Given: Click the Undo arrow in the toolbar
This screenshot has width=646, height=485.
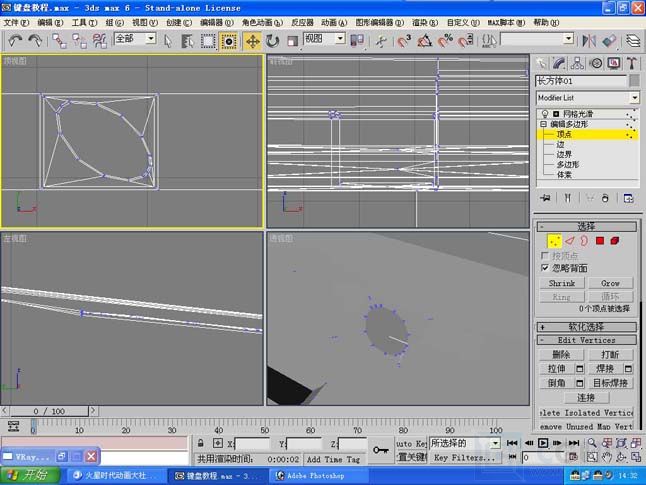Looking at the screenshot, I should 15,41.
